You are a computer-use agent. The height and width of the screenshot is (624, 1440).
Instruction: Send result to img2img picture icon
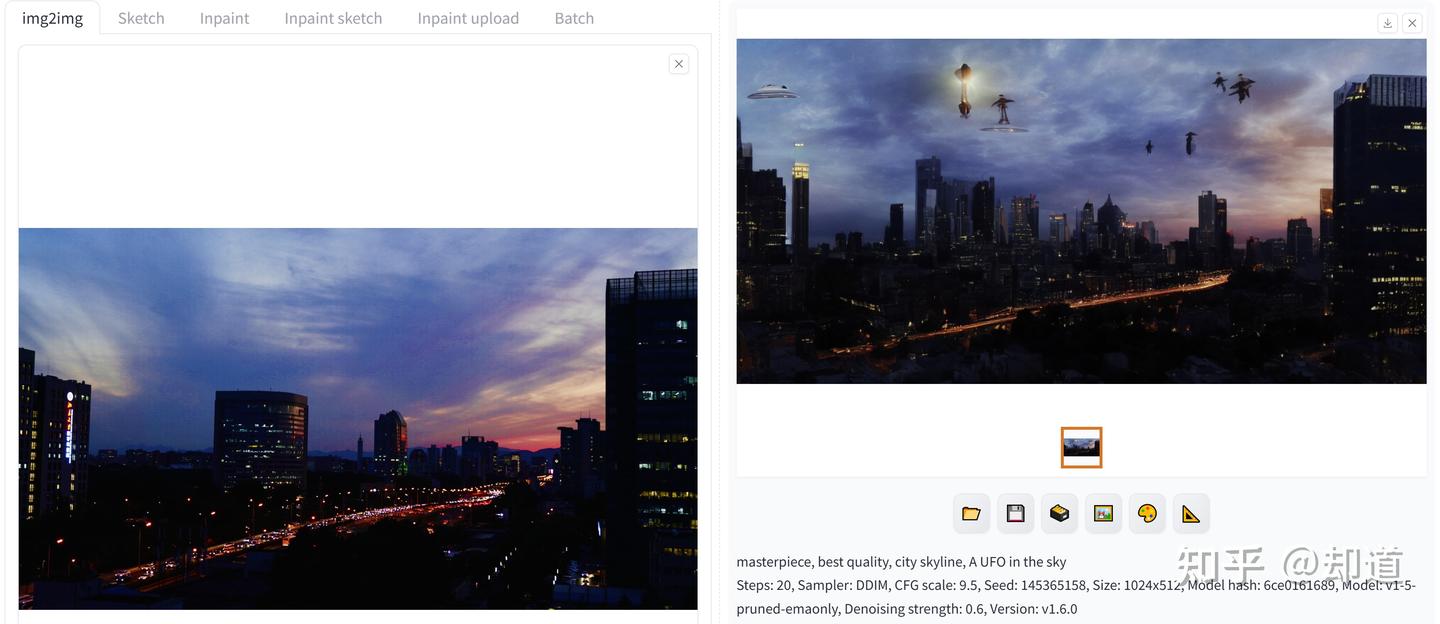(x=1103, y=513)
